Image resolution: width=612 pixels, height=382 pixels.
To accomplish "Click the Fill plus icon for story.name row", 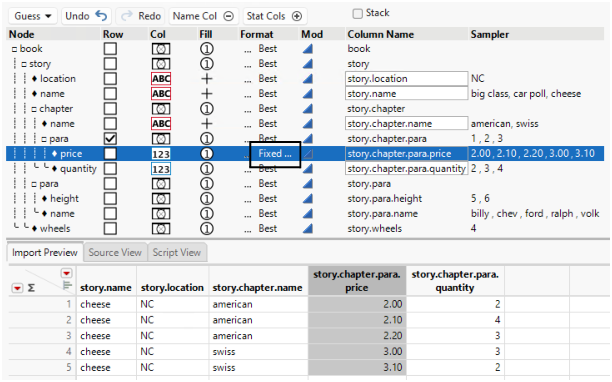I will (206, 94).
